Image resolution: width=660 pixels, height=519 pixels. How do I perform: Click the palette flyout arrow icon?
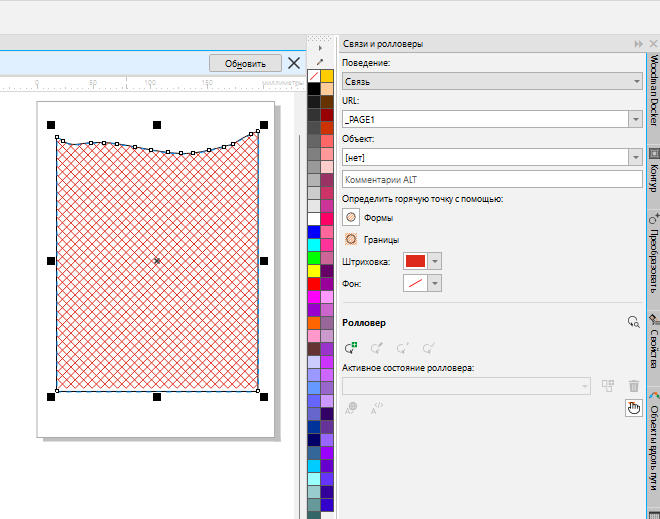click(x=321, y=47)
